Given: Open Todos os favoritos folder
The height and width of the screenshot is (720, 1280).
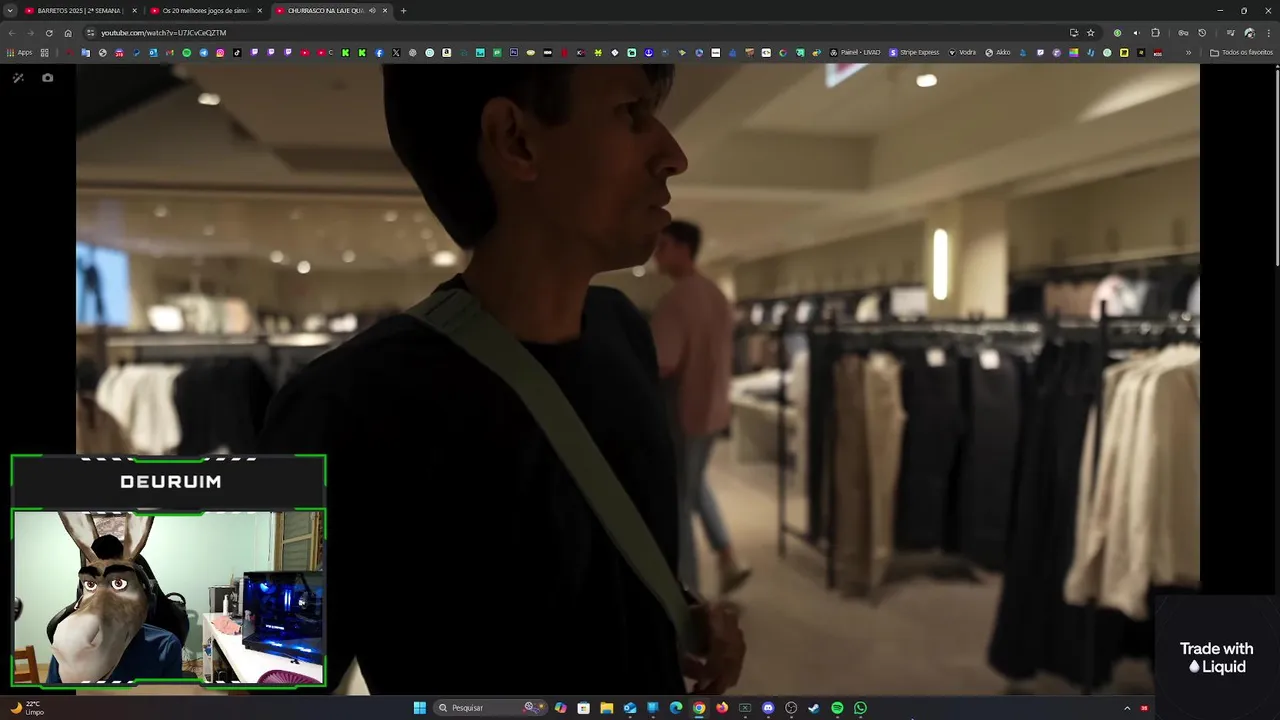Looking at the screenshot, I should coord(1241,53).
